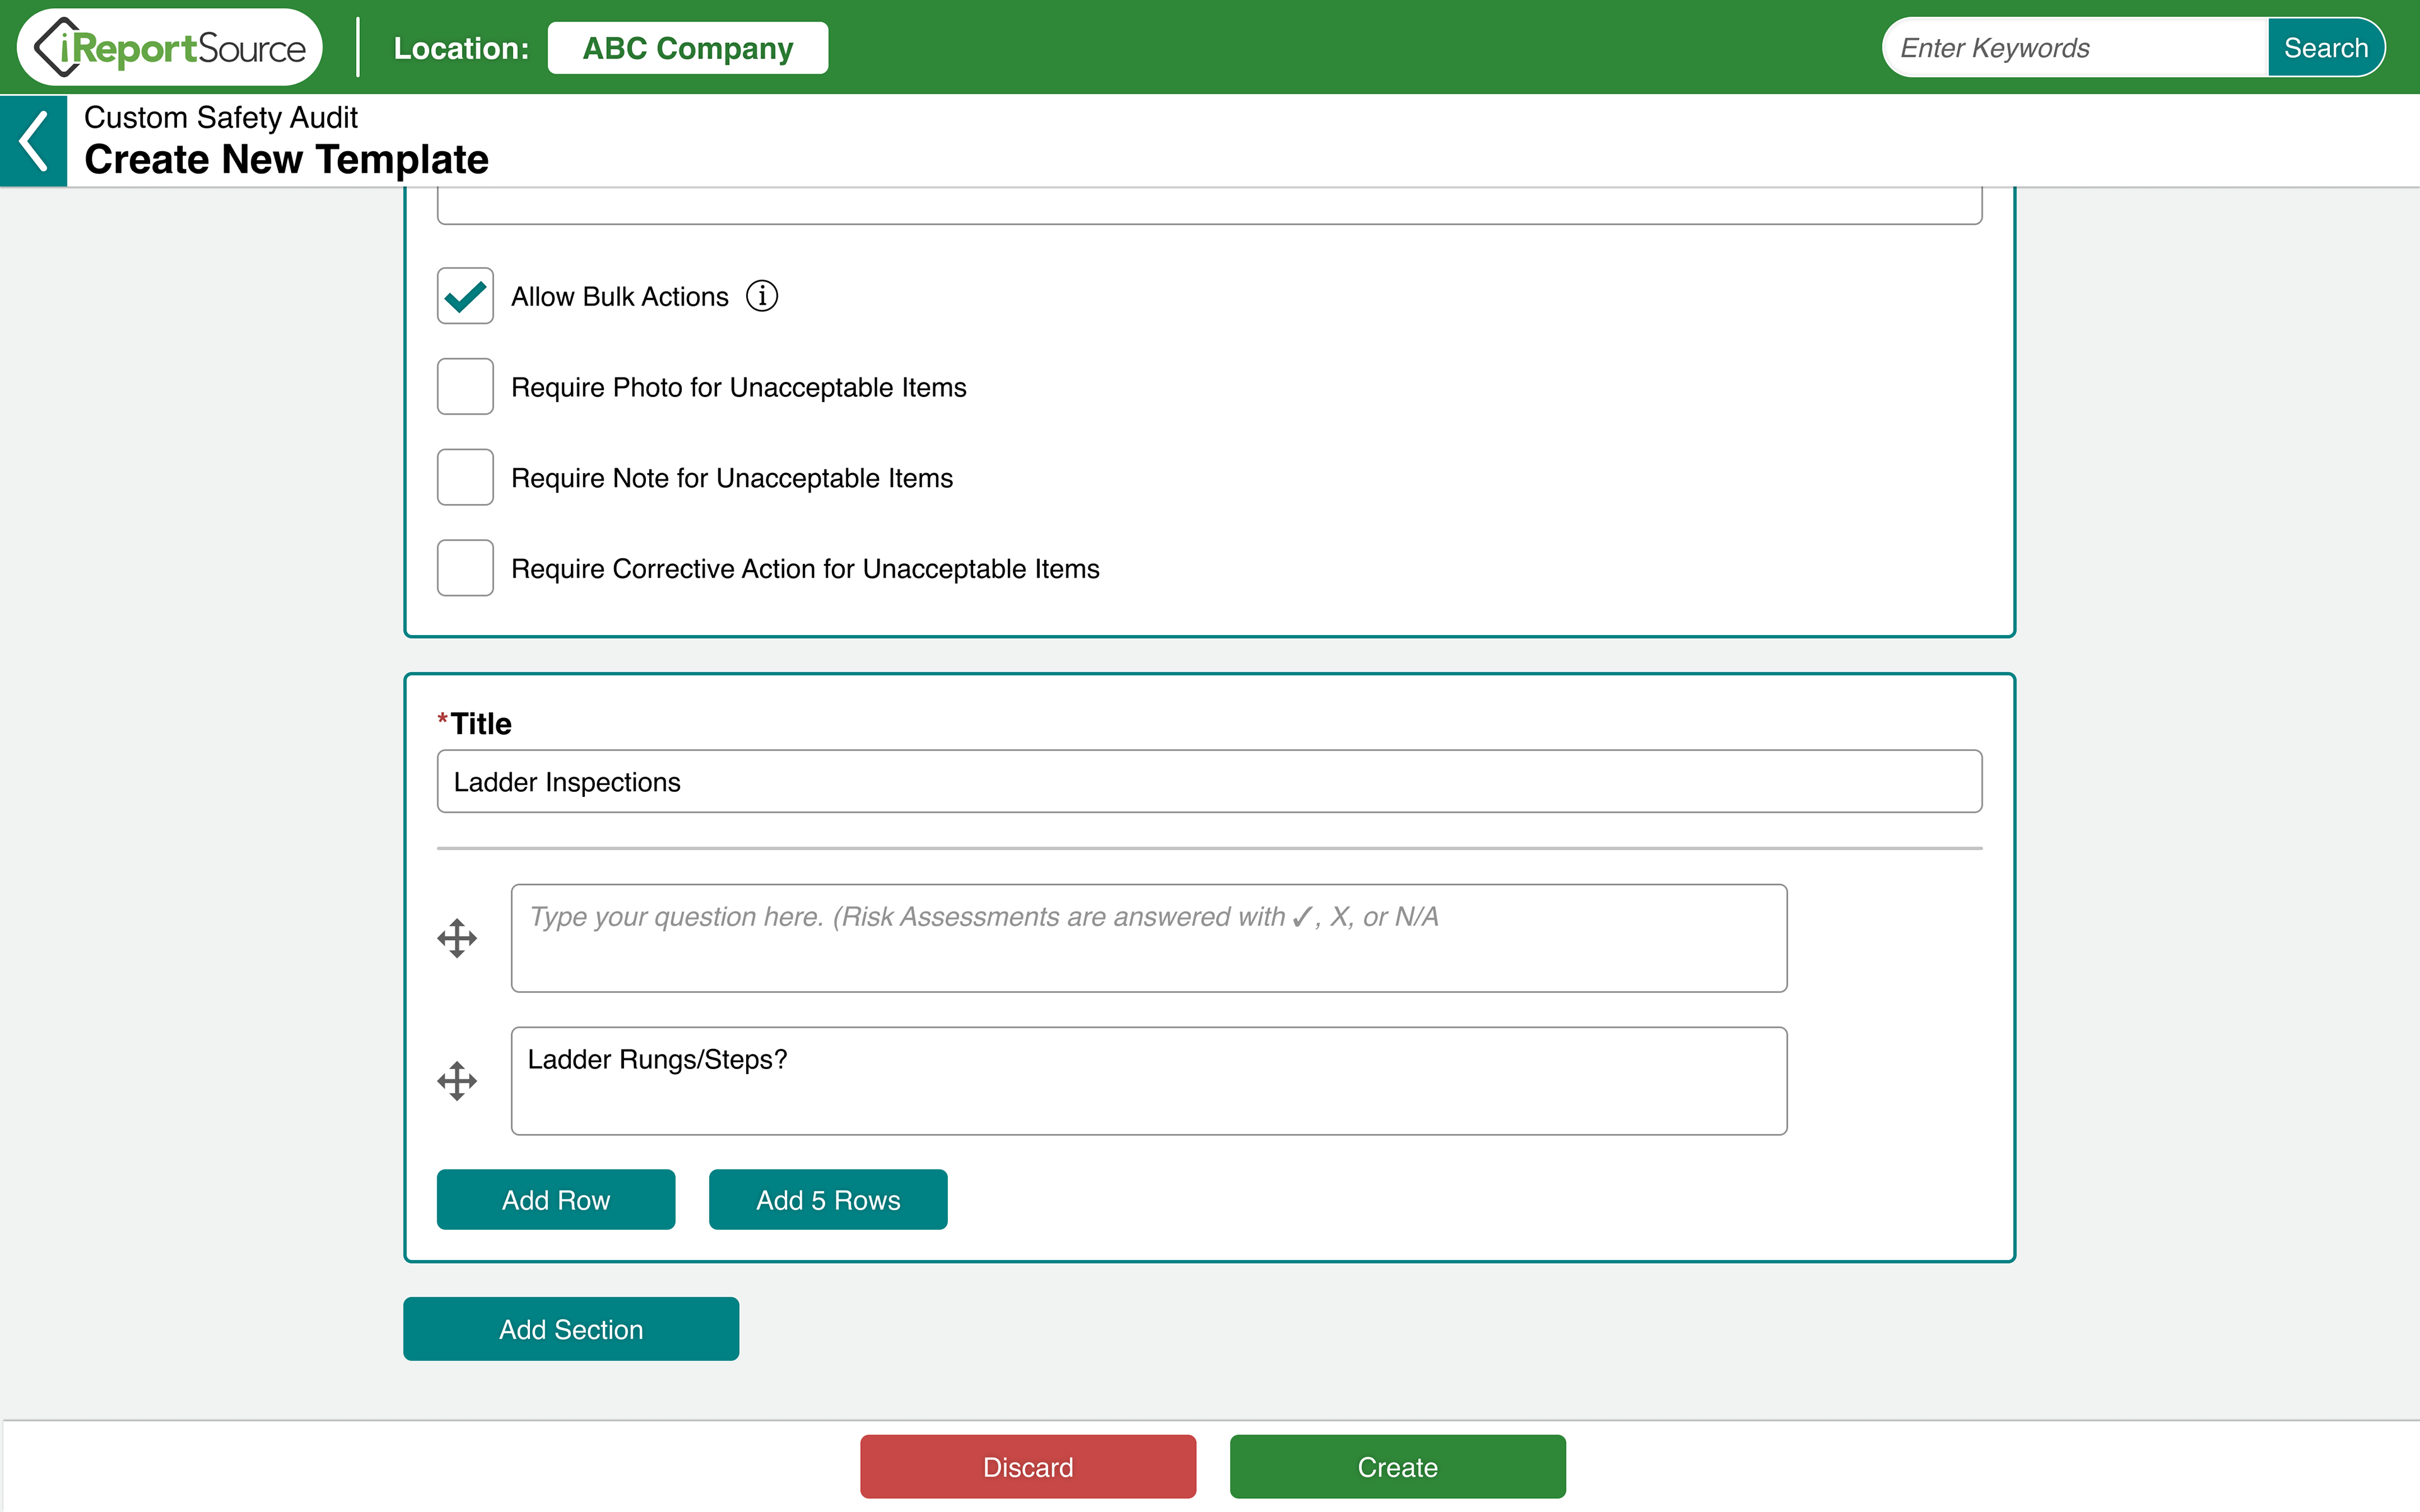Click the iReportSource logo

click(x=170, y=47)
